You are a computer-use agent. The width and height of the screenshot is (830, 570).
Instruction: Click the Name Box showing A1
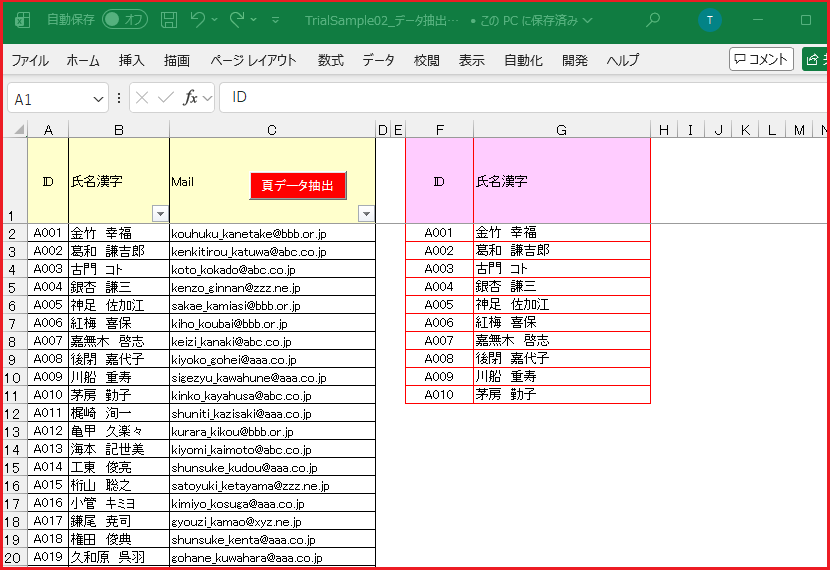tap(49, 99)
